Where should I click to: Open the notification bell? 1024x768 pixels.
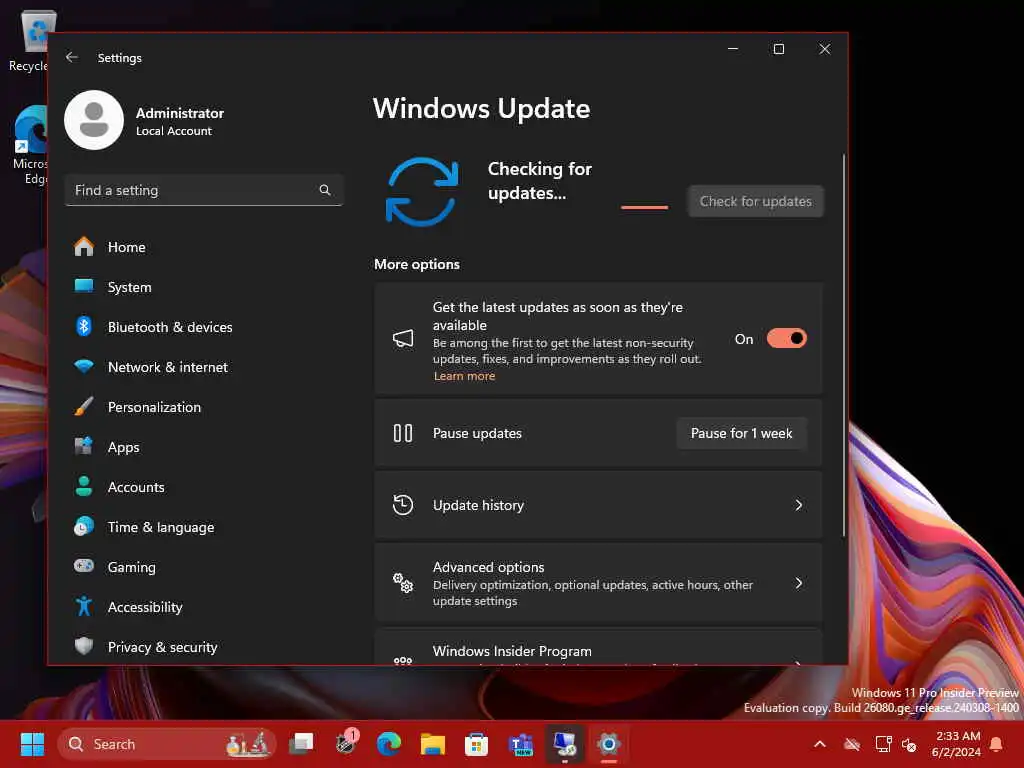[x=997, y=744]
